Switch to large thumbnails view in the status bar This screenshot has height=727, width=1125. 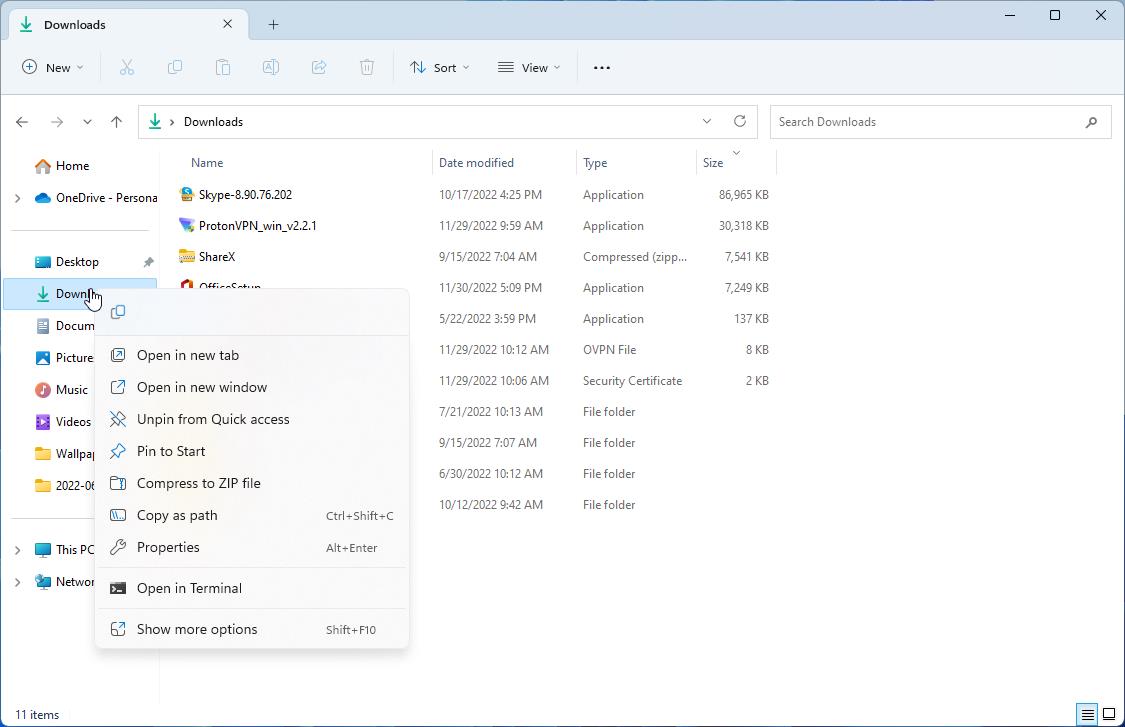click(1110, 714)
